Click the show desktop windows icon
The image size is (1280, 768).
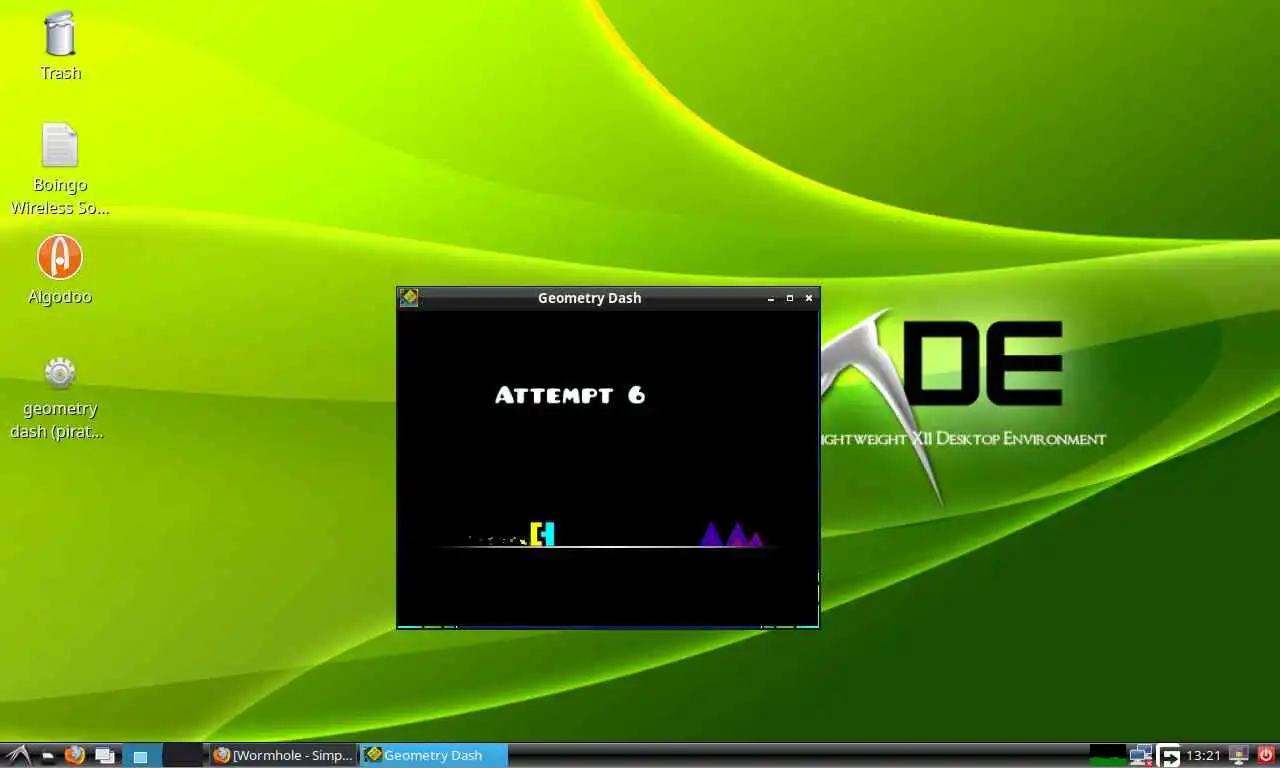[x=105, y=756]
